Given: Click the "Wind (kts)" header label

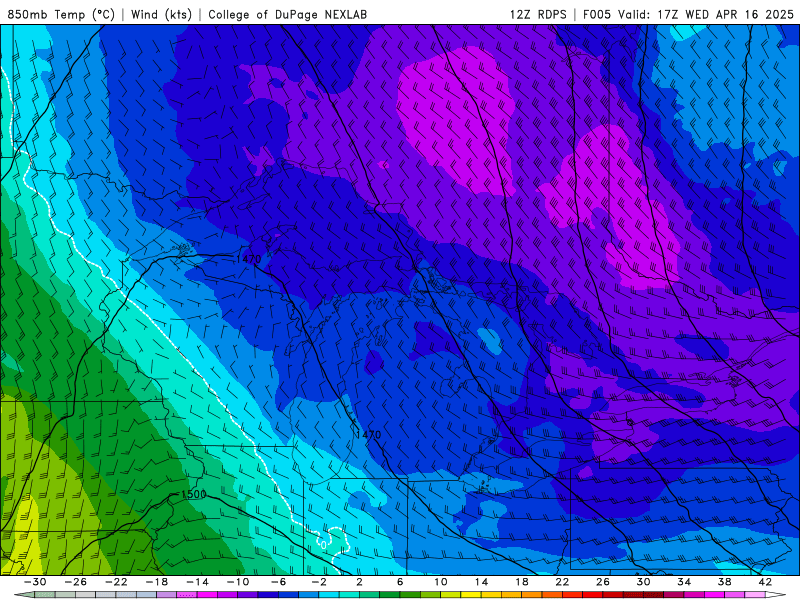Looking at the screenshot, I should [161, 14].
